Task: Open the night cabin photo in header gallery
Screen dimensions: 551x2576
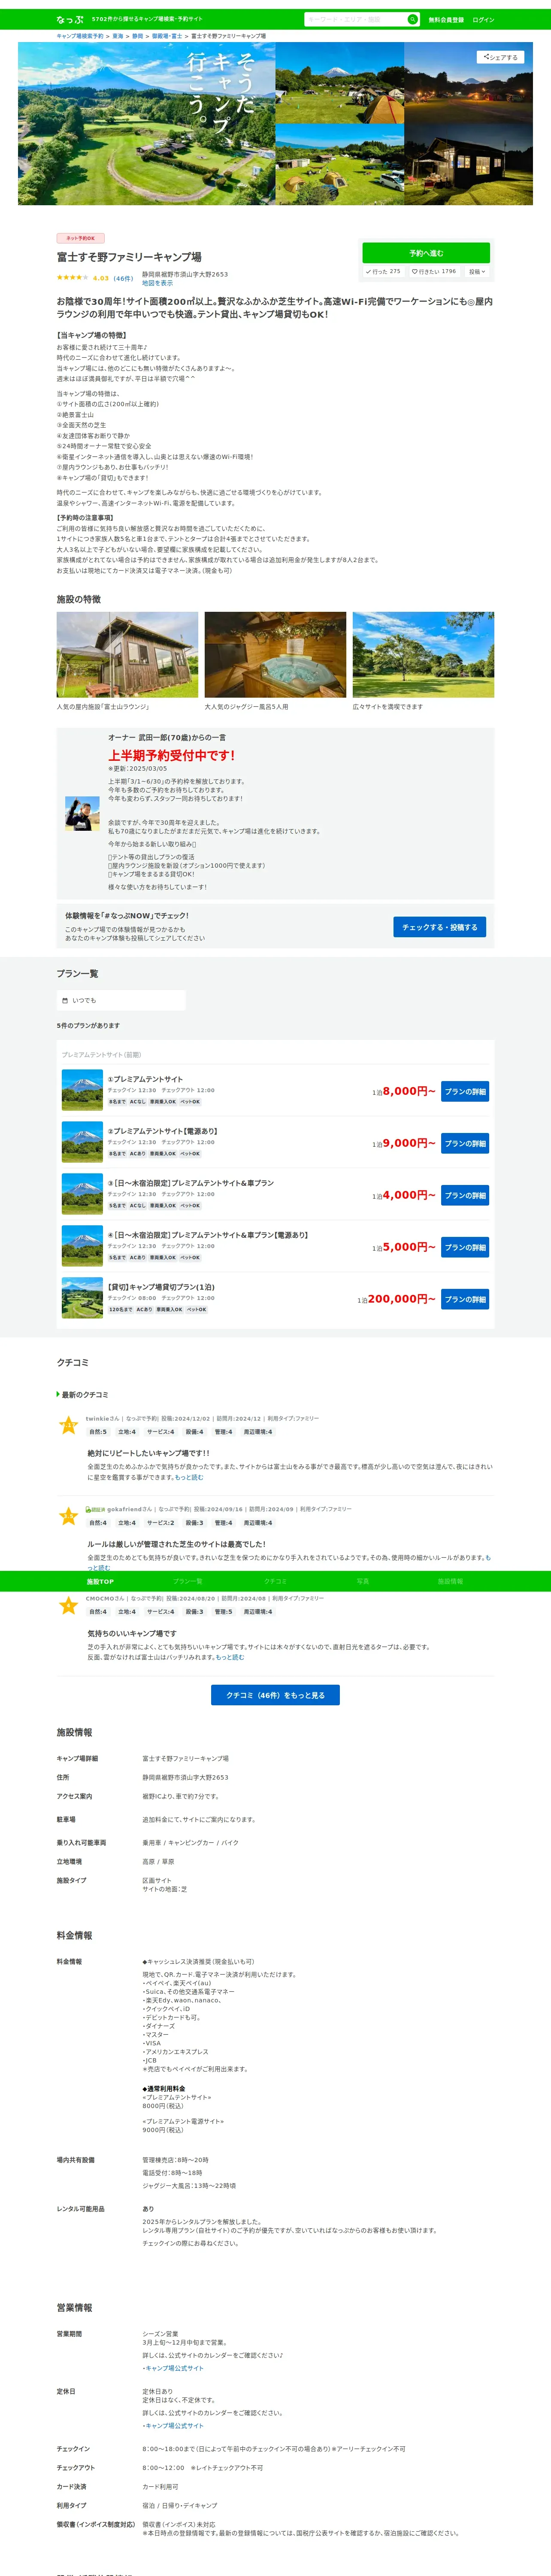Action: (x=469, y=165)
